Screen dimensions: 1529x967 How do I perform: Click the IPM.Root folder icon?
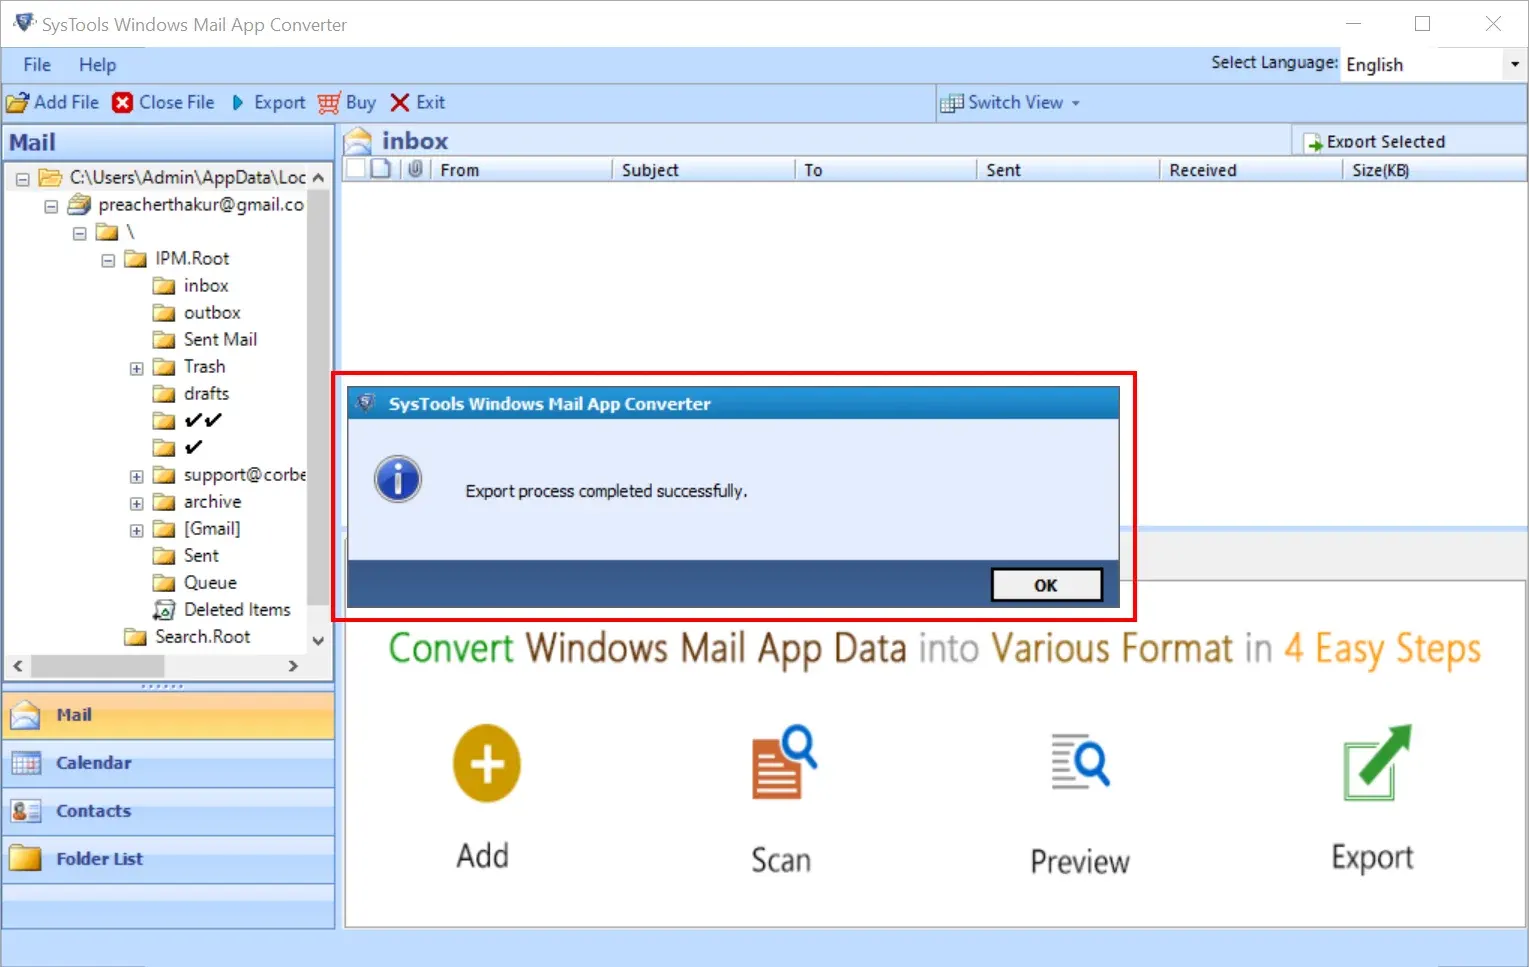(x=135, y=259)
